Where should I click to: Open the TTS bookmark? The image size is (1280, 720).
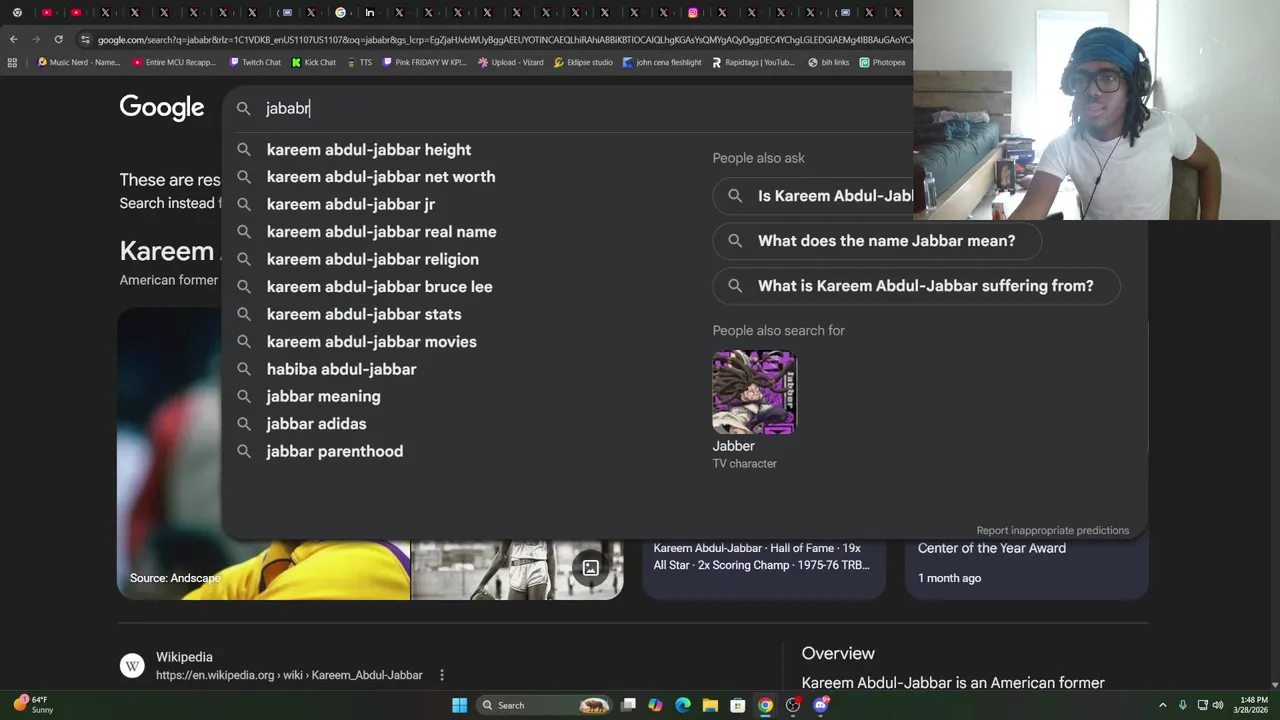point(359,62)
